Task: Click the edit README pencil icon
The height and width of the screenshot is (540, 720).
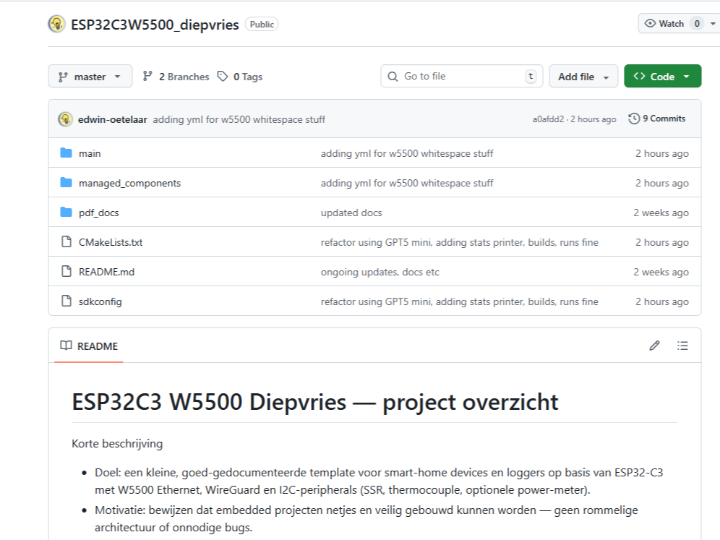Action: [654, 346]
